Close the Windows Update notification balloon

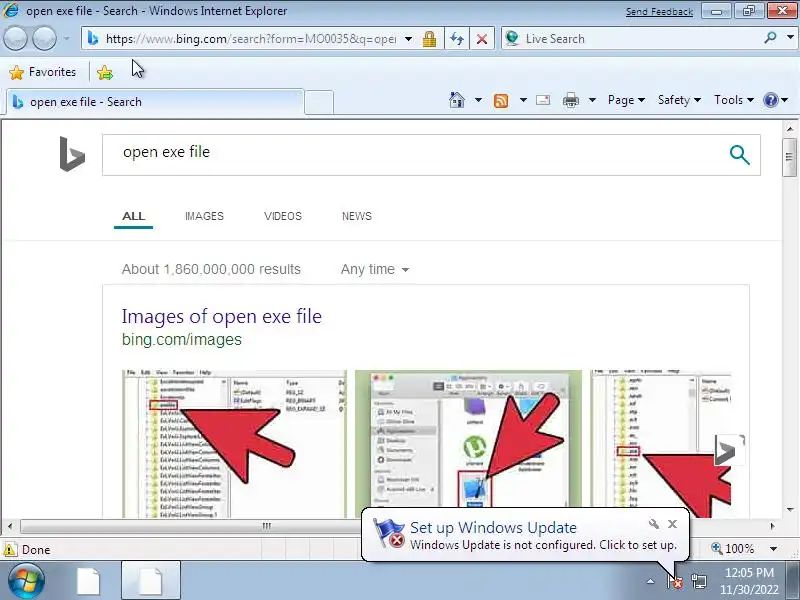point(672,524)
